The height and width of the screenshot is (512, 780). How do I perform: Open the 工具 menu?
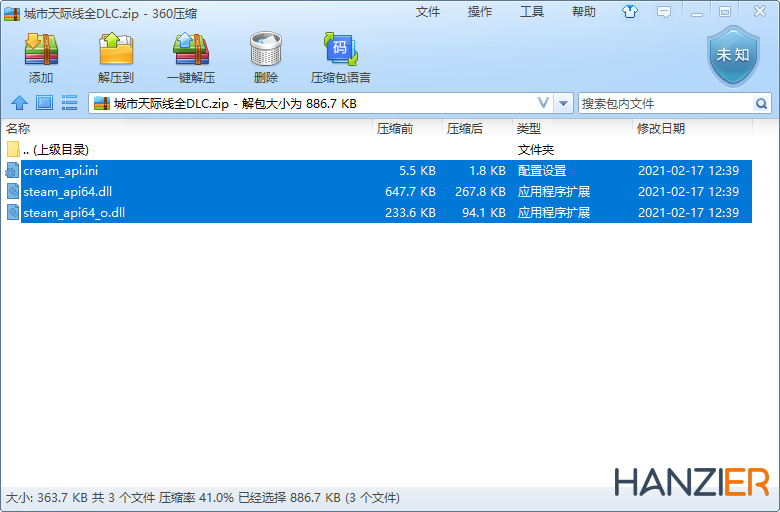(532, 11)
